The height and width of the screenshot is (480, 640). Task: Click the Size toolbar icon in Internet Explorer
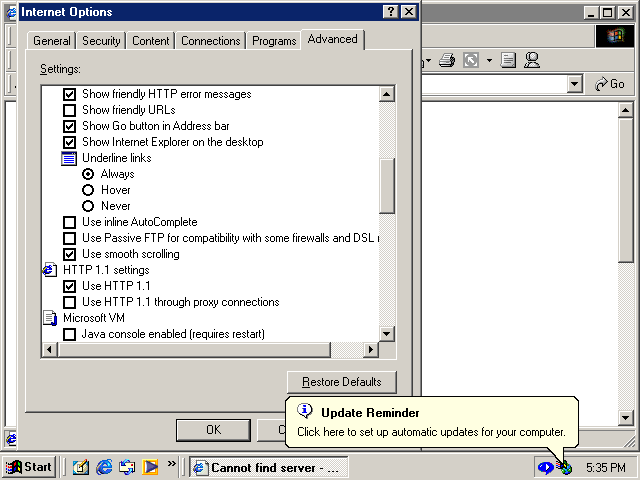tap(471, 61)
